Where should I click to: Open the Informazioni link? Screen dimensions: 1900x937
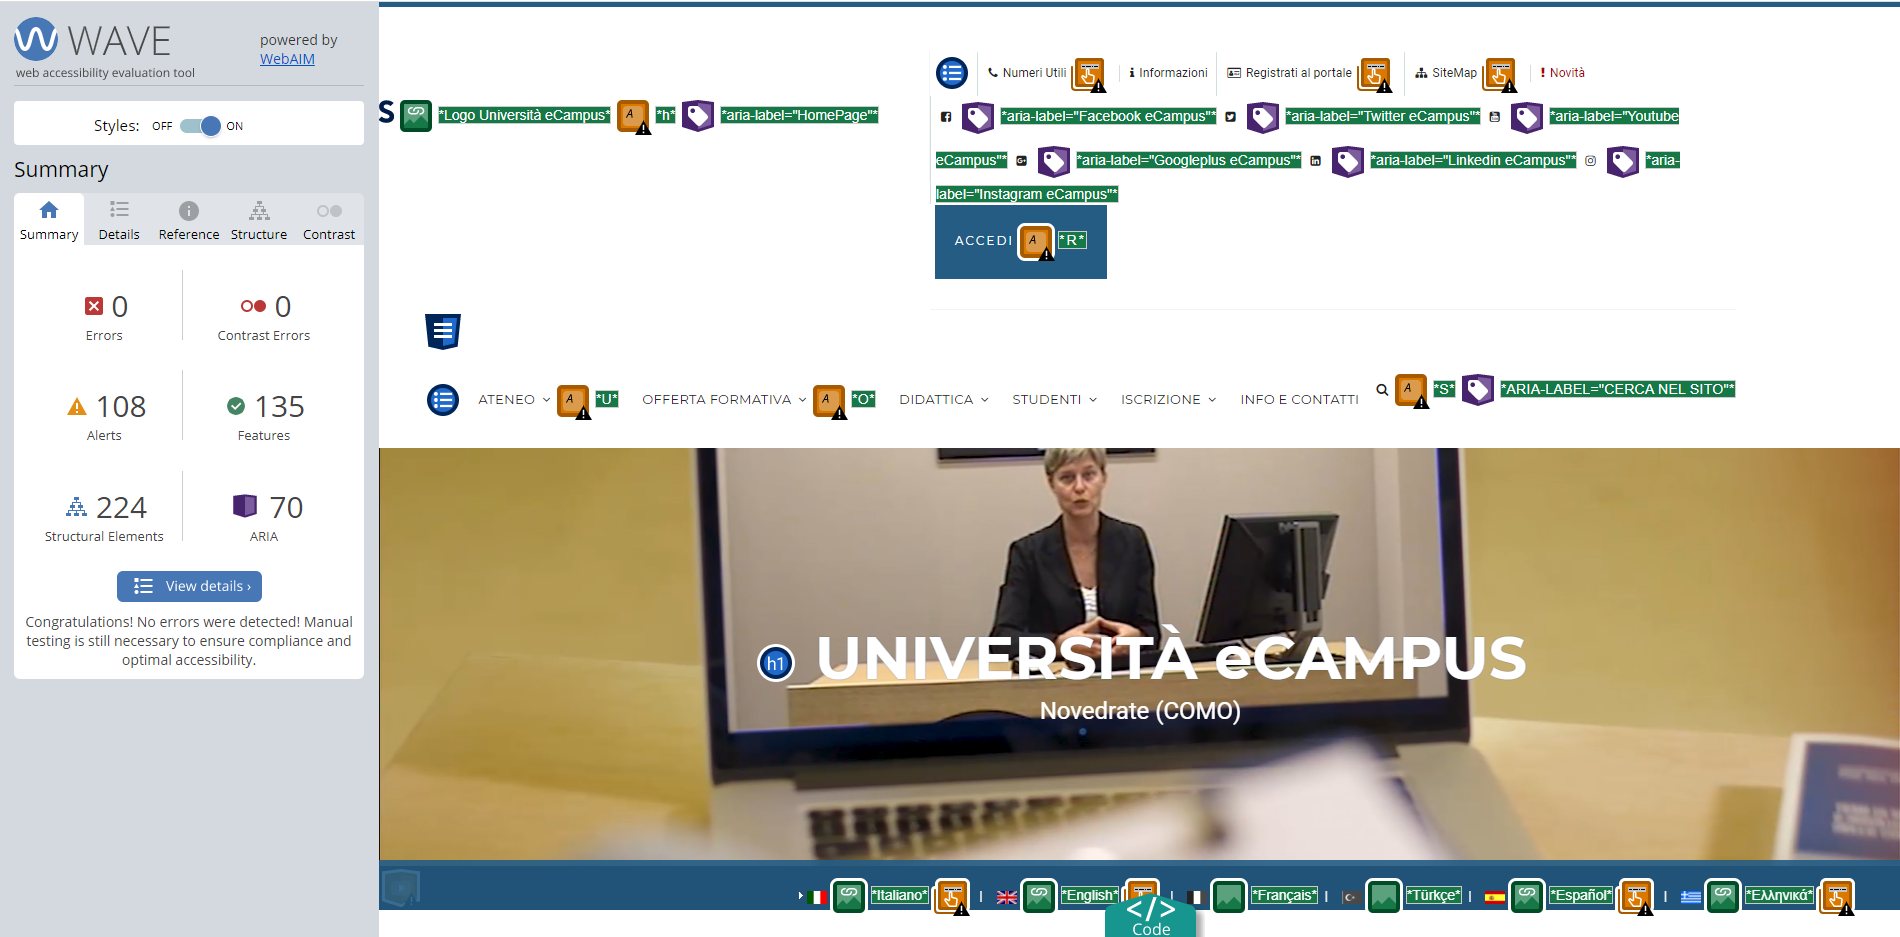coord(1168,73)
